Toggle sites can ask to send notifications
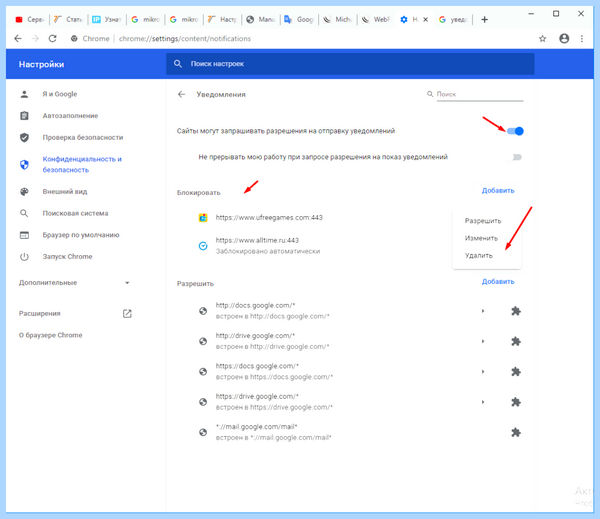This screenshot has width=600, height=519. tap(515, 131)
